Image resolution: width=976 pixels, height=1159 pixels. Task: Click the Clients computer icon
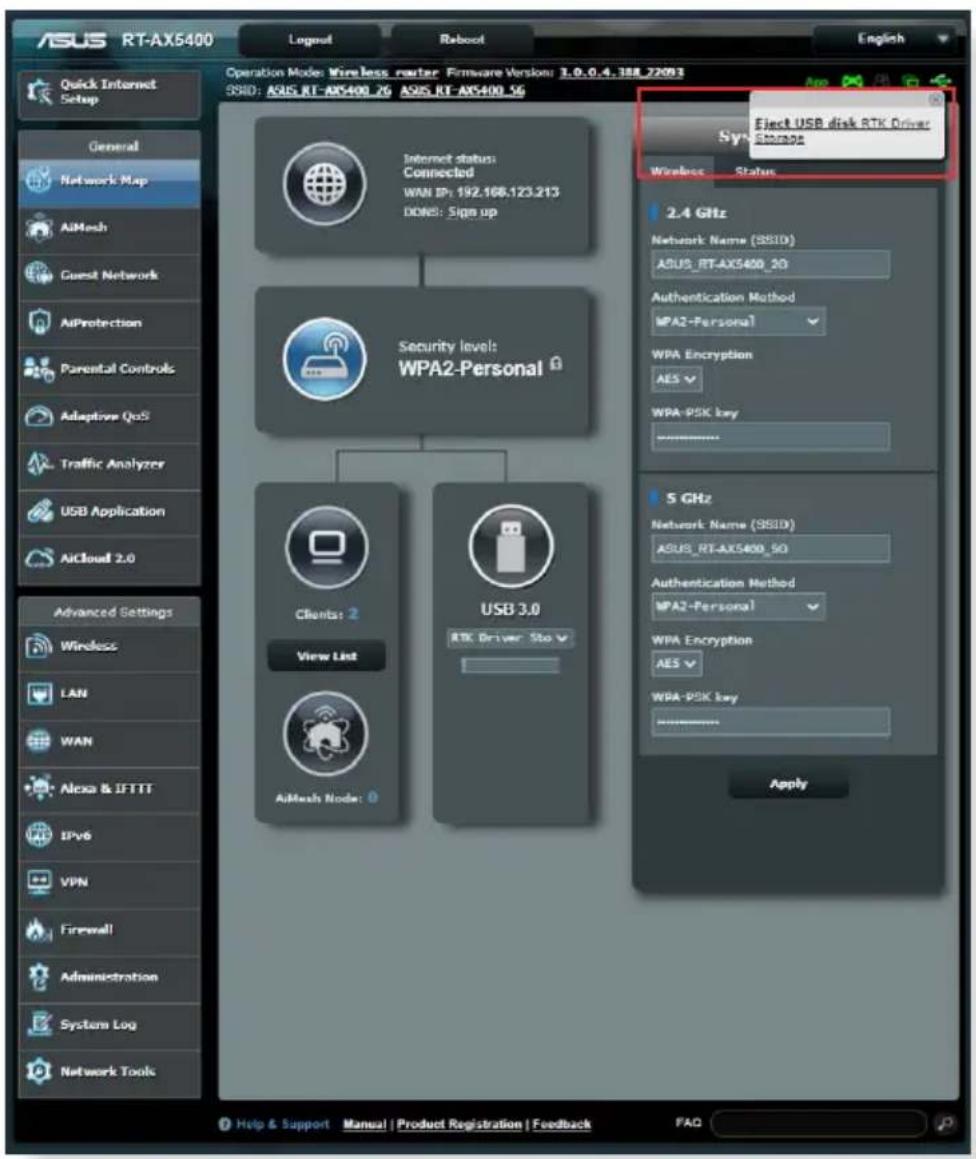[x=326, y=547]
